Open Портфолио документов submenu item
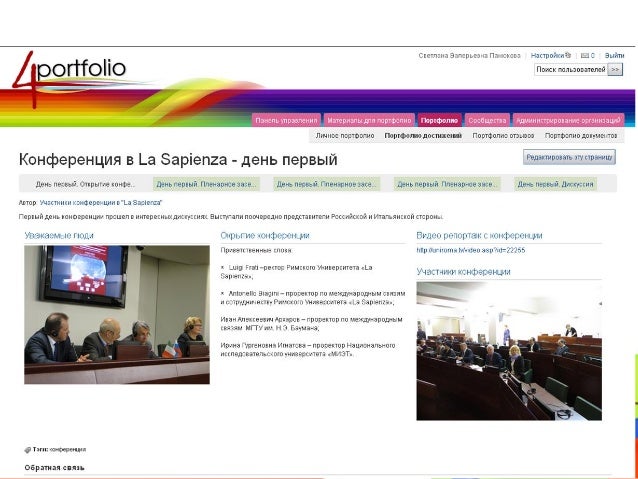Viewport: 638px width, 479px height. pyautogui.click(x=581, y=136)
